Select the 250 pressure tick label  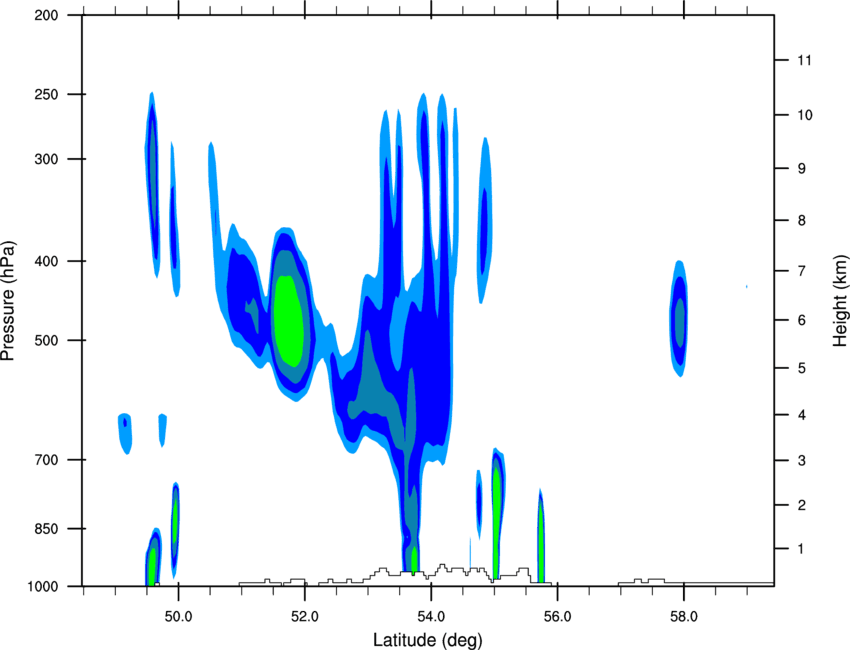coord(47,94)
